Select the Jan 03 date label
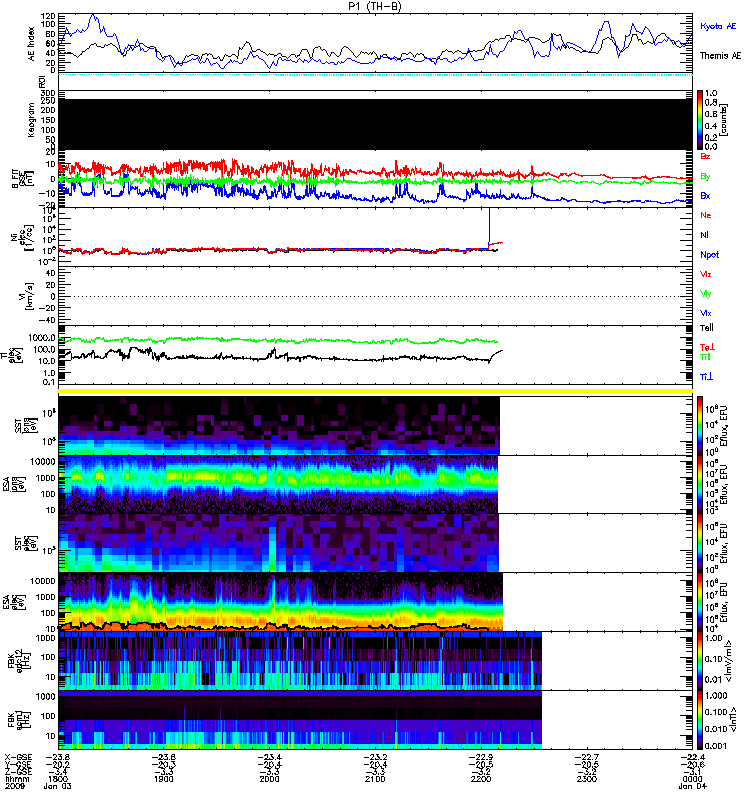The width and height of the screenshot is (750, 800). pyautogui.click(x=58, y=786)
